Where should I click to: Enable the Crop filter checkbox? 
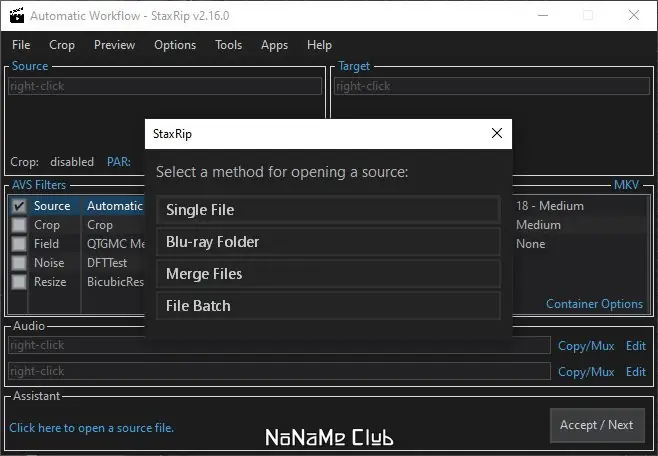pyautogui.click(x=19, y=225)
